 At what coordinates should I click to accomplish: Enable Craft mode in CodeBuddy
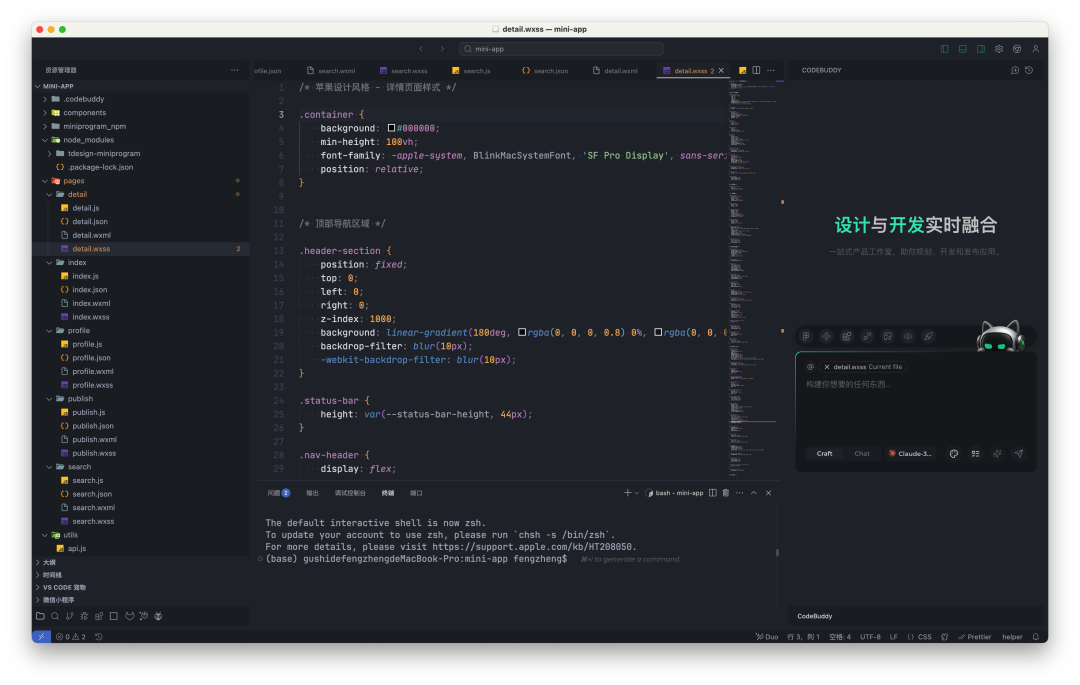pyautogui.click(x=824, y=453)
